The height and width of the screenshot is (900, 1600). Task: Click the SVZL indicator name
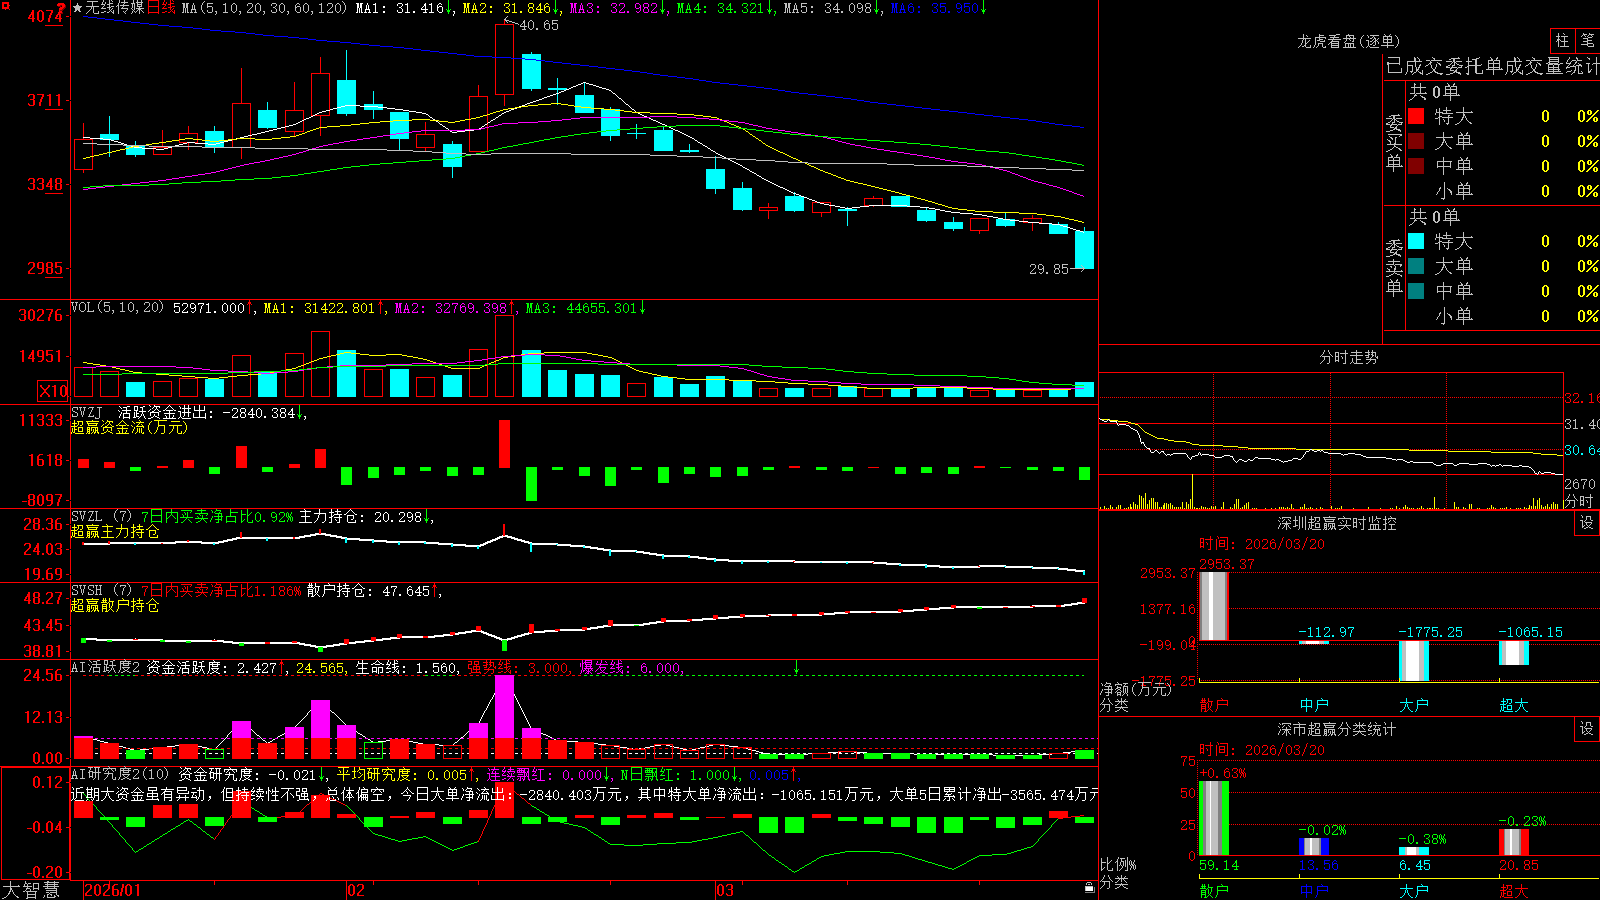(87, 516)
